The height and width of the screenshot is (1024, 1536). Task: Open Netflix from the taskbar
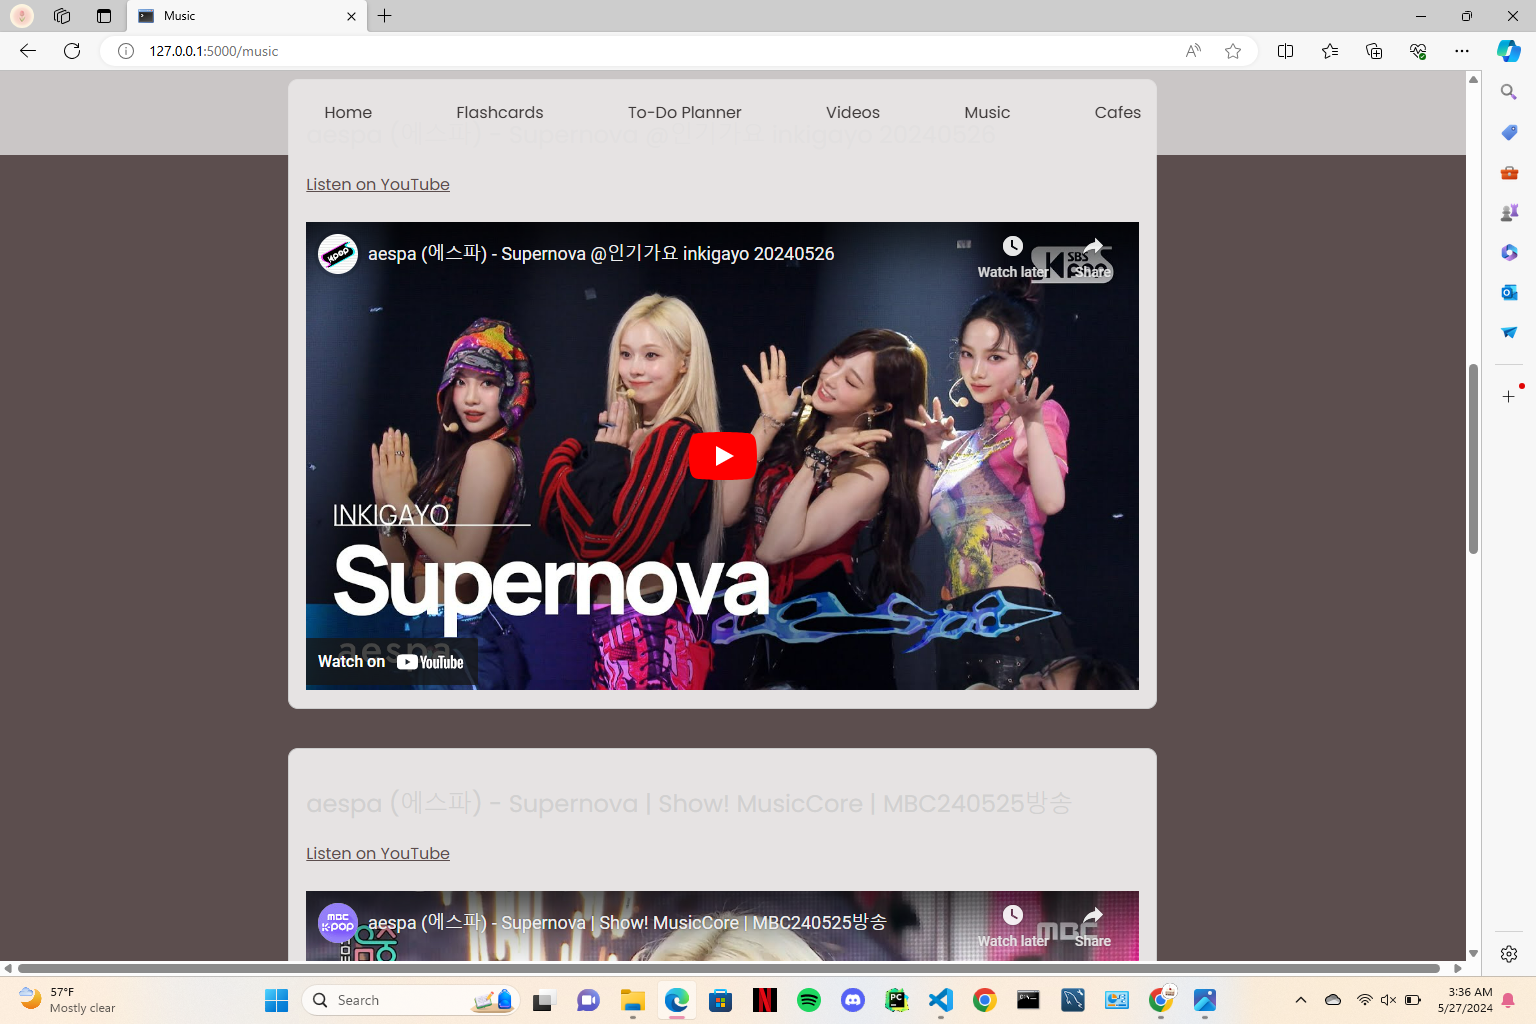coord(765,1000)
